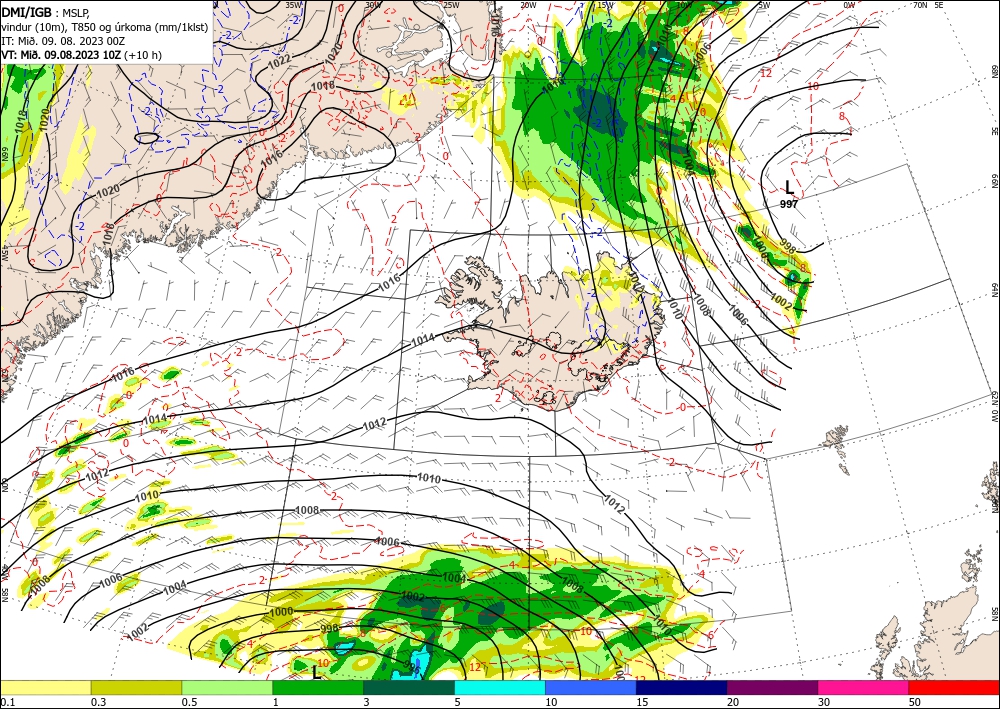Screen dimensions: 1000x709
Task: Click the '30' legend scale value
Action: 825,702
